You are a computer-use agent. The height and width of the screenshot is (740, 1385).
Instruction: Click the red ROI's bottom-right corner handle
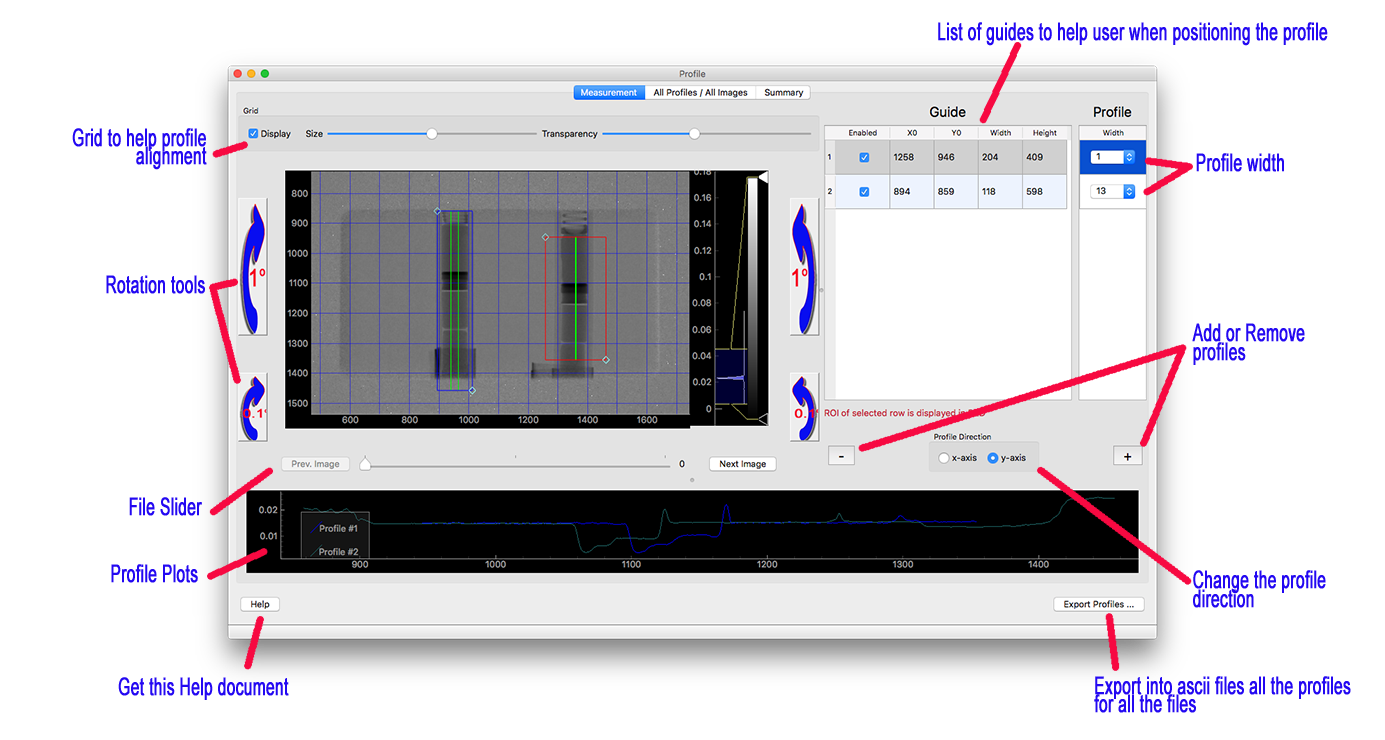click(x=606, y=359)
